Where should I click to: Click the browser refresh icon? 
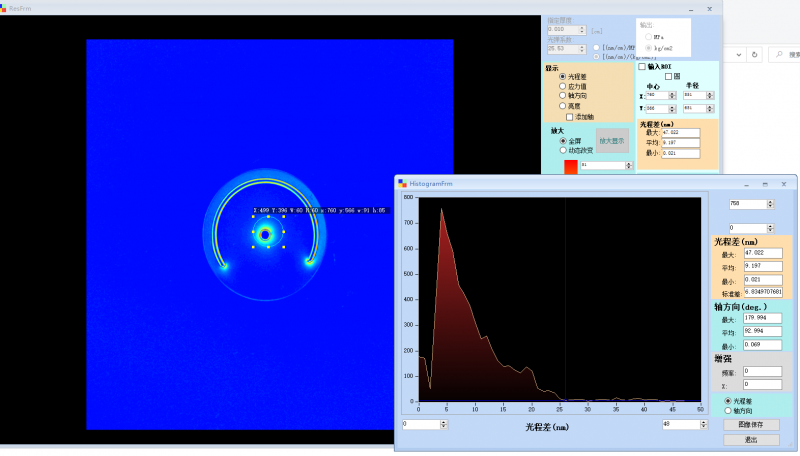click(x=755, y=54)
